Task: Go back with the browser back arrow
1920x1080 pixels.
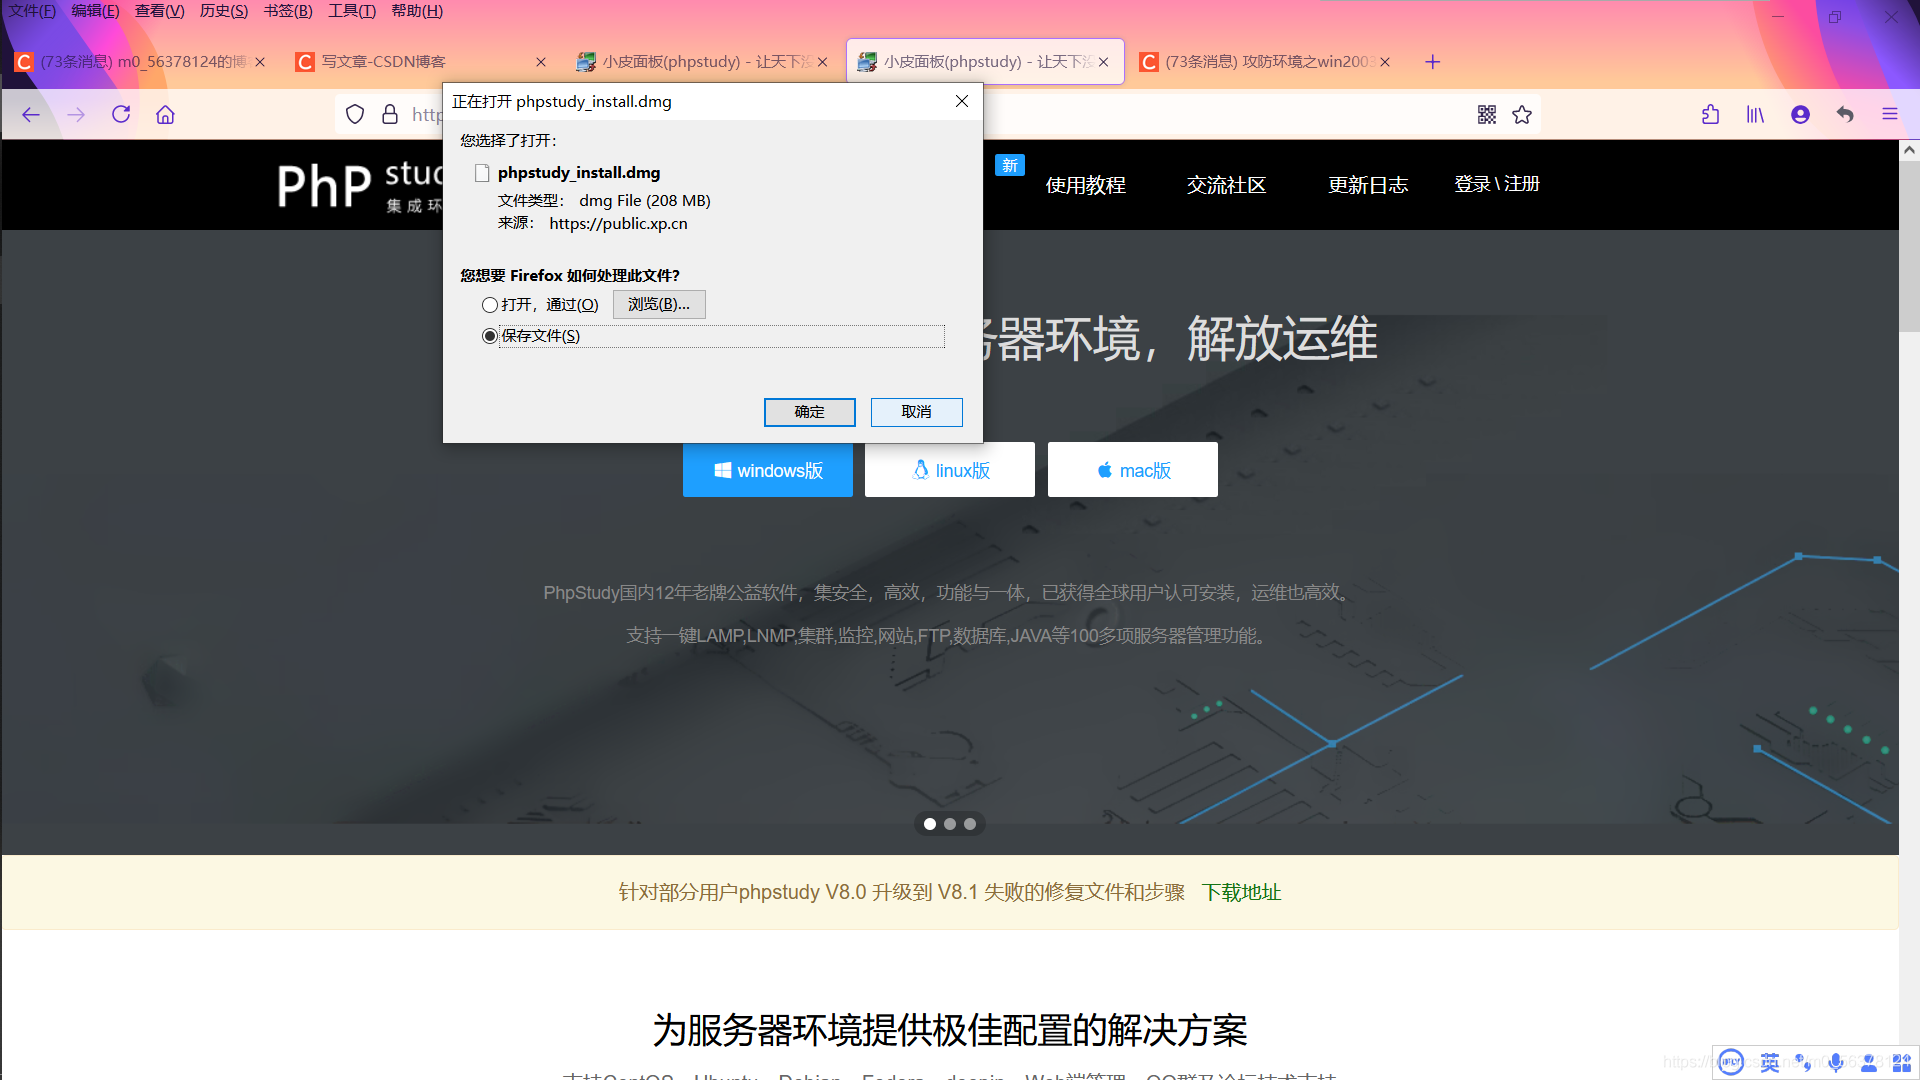Action: click(x=31, y=115)
